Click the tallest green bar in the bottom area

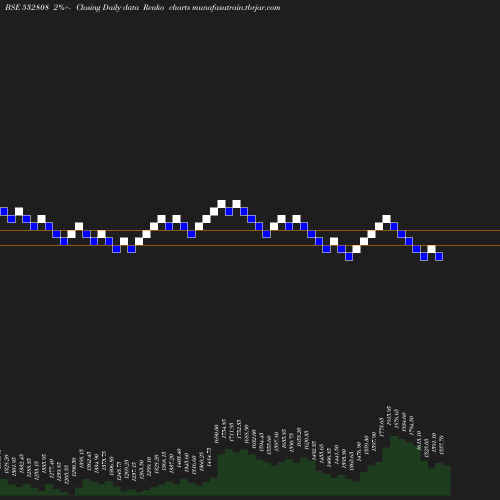[394, 466]
